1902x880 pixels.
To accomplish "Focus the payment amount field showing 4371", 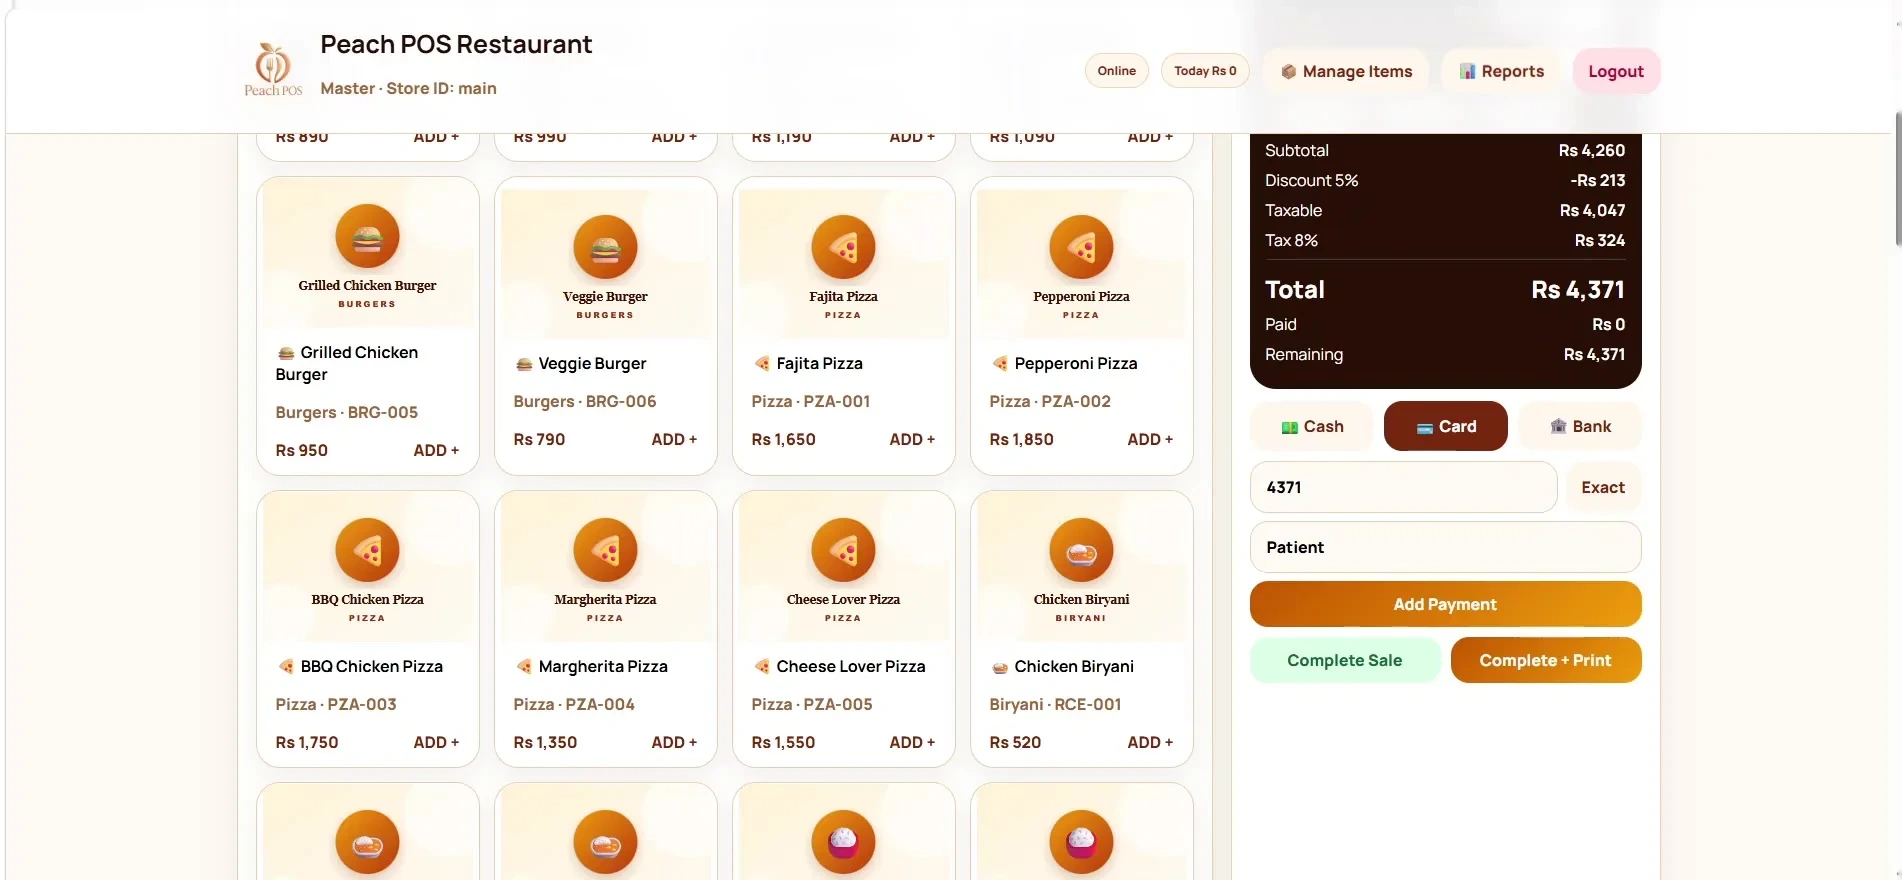I will pos(1403,487).
